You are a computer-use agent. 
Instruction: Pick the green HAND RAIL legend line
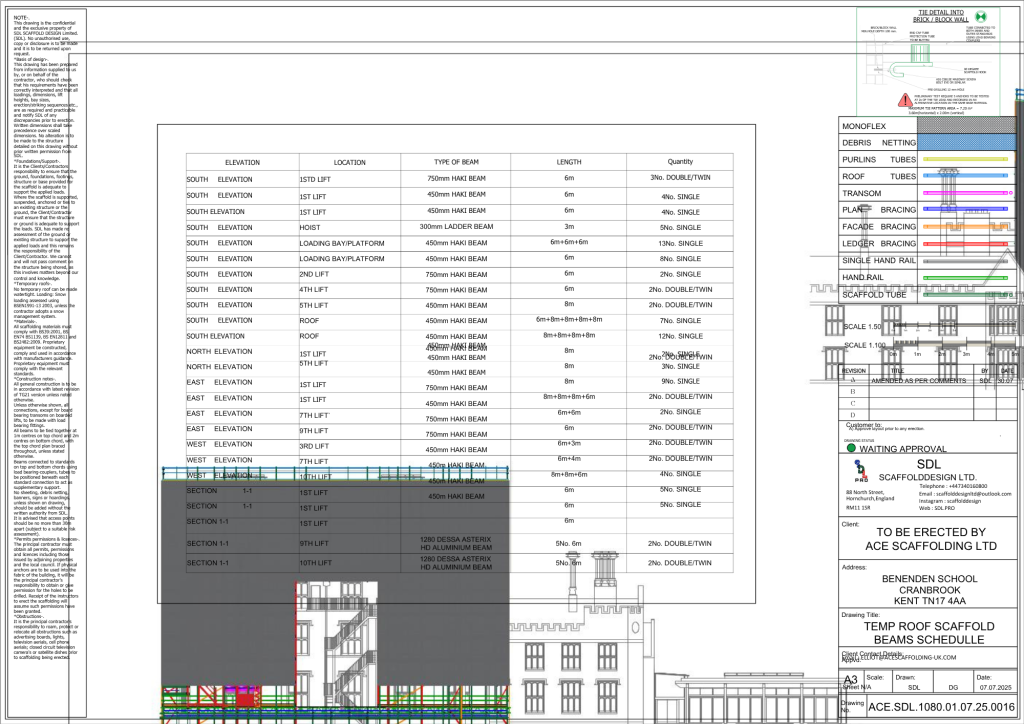965,277
